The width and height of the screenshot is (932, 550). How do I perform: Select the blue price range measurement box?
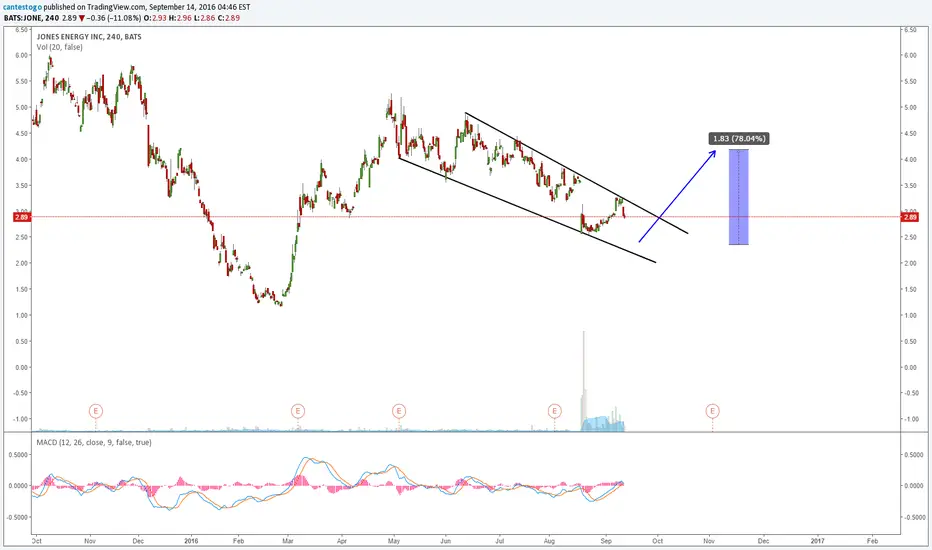tap(739, 197)
